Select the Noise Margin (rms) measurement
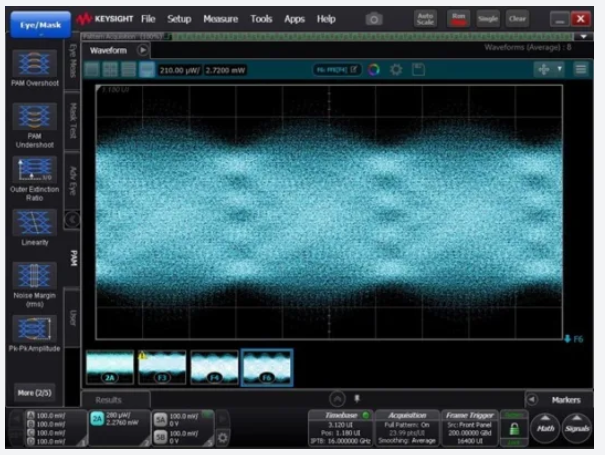Screen dimensions: 605x455 coord(35,275)
